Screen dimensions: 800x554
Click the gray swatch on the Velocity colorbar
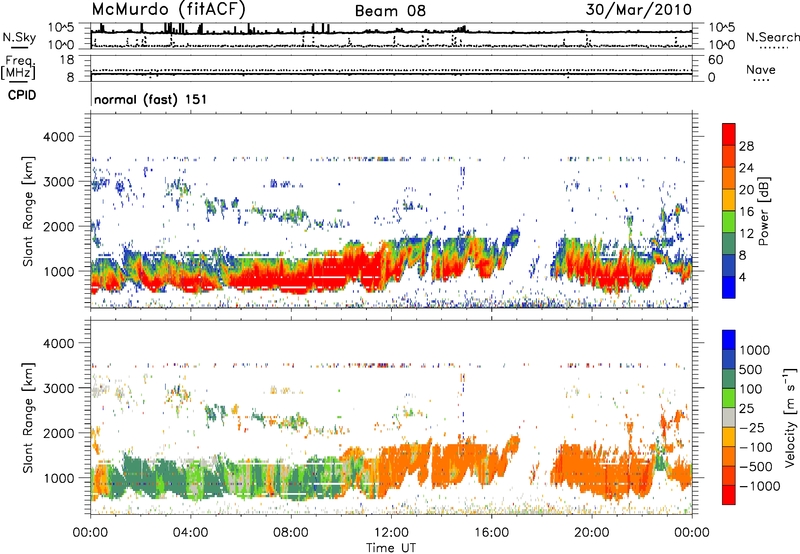(x=729, y=417)
